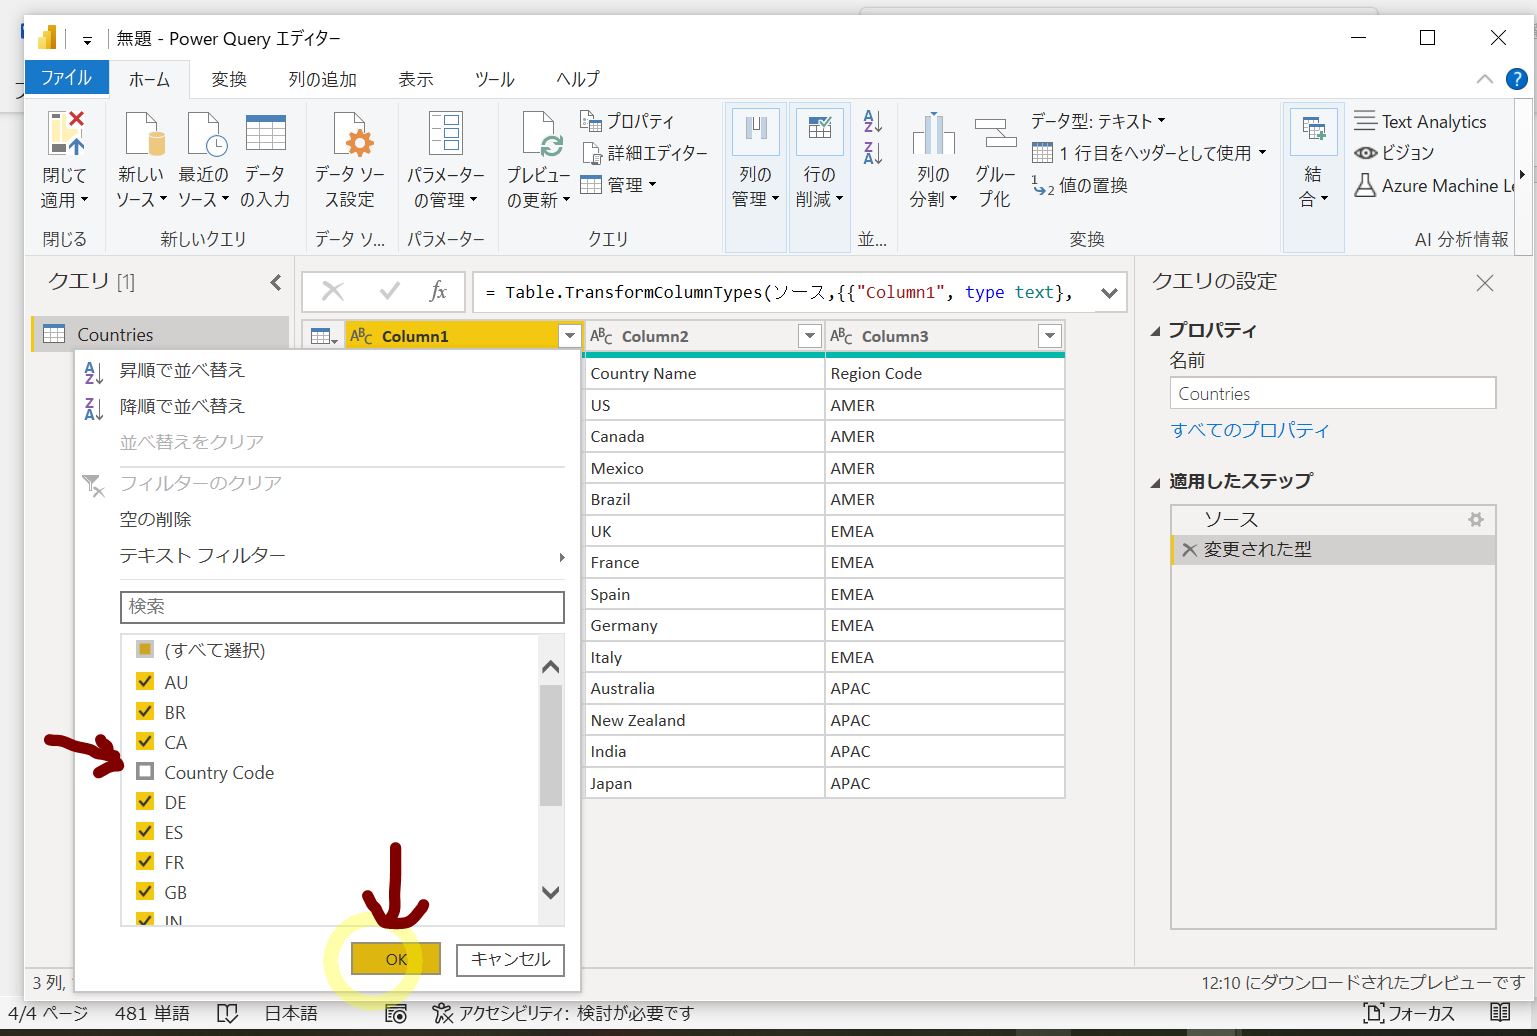Toggle the (すべて選択) checkbox
This screenshot has height=1036, width=1537.
click(145, 650)
